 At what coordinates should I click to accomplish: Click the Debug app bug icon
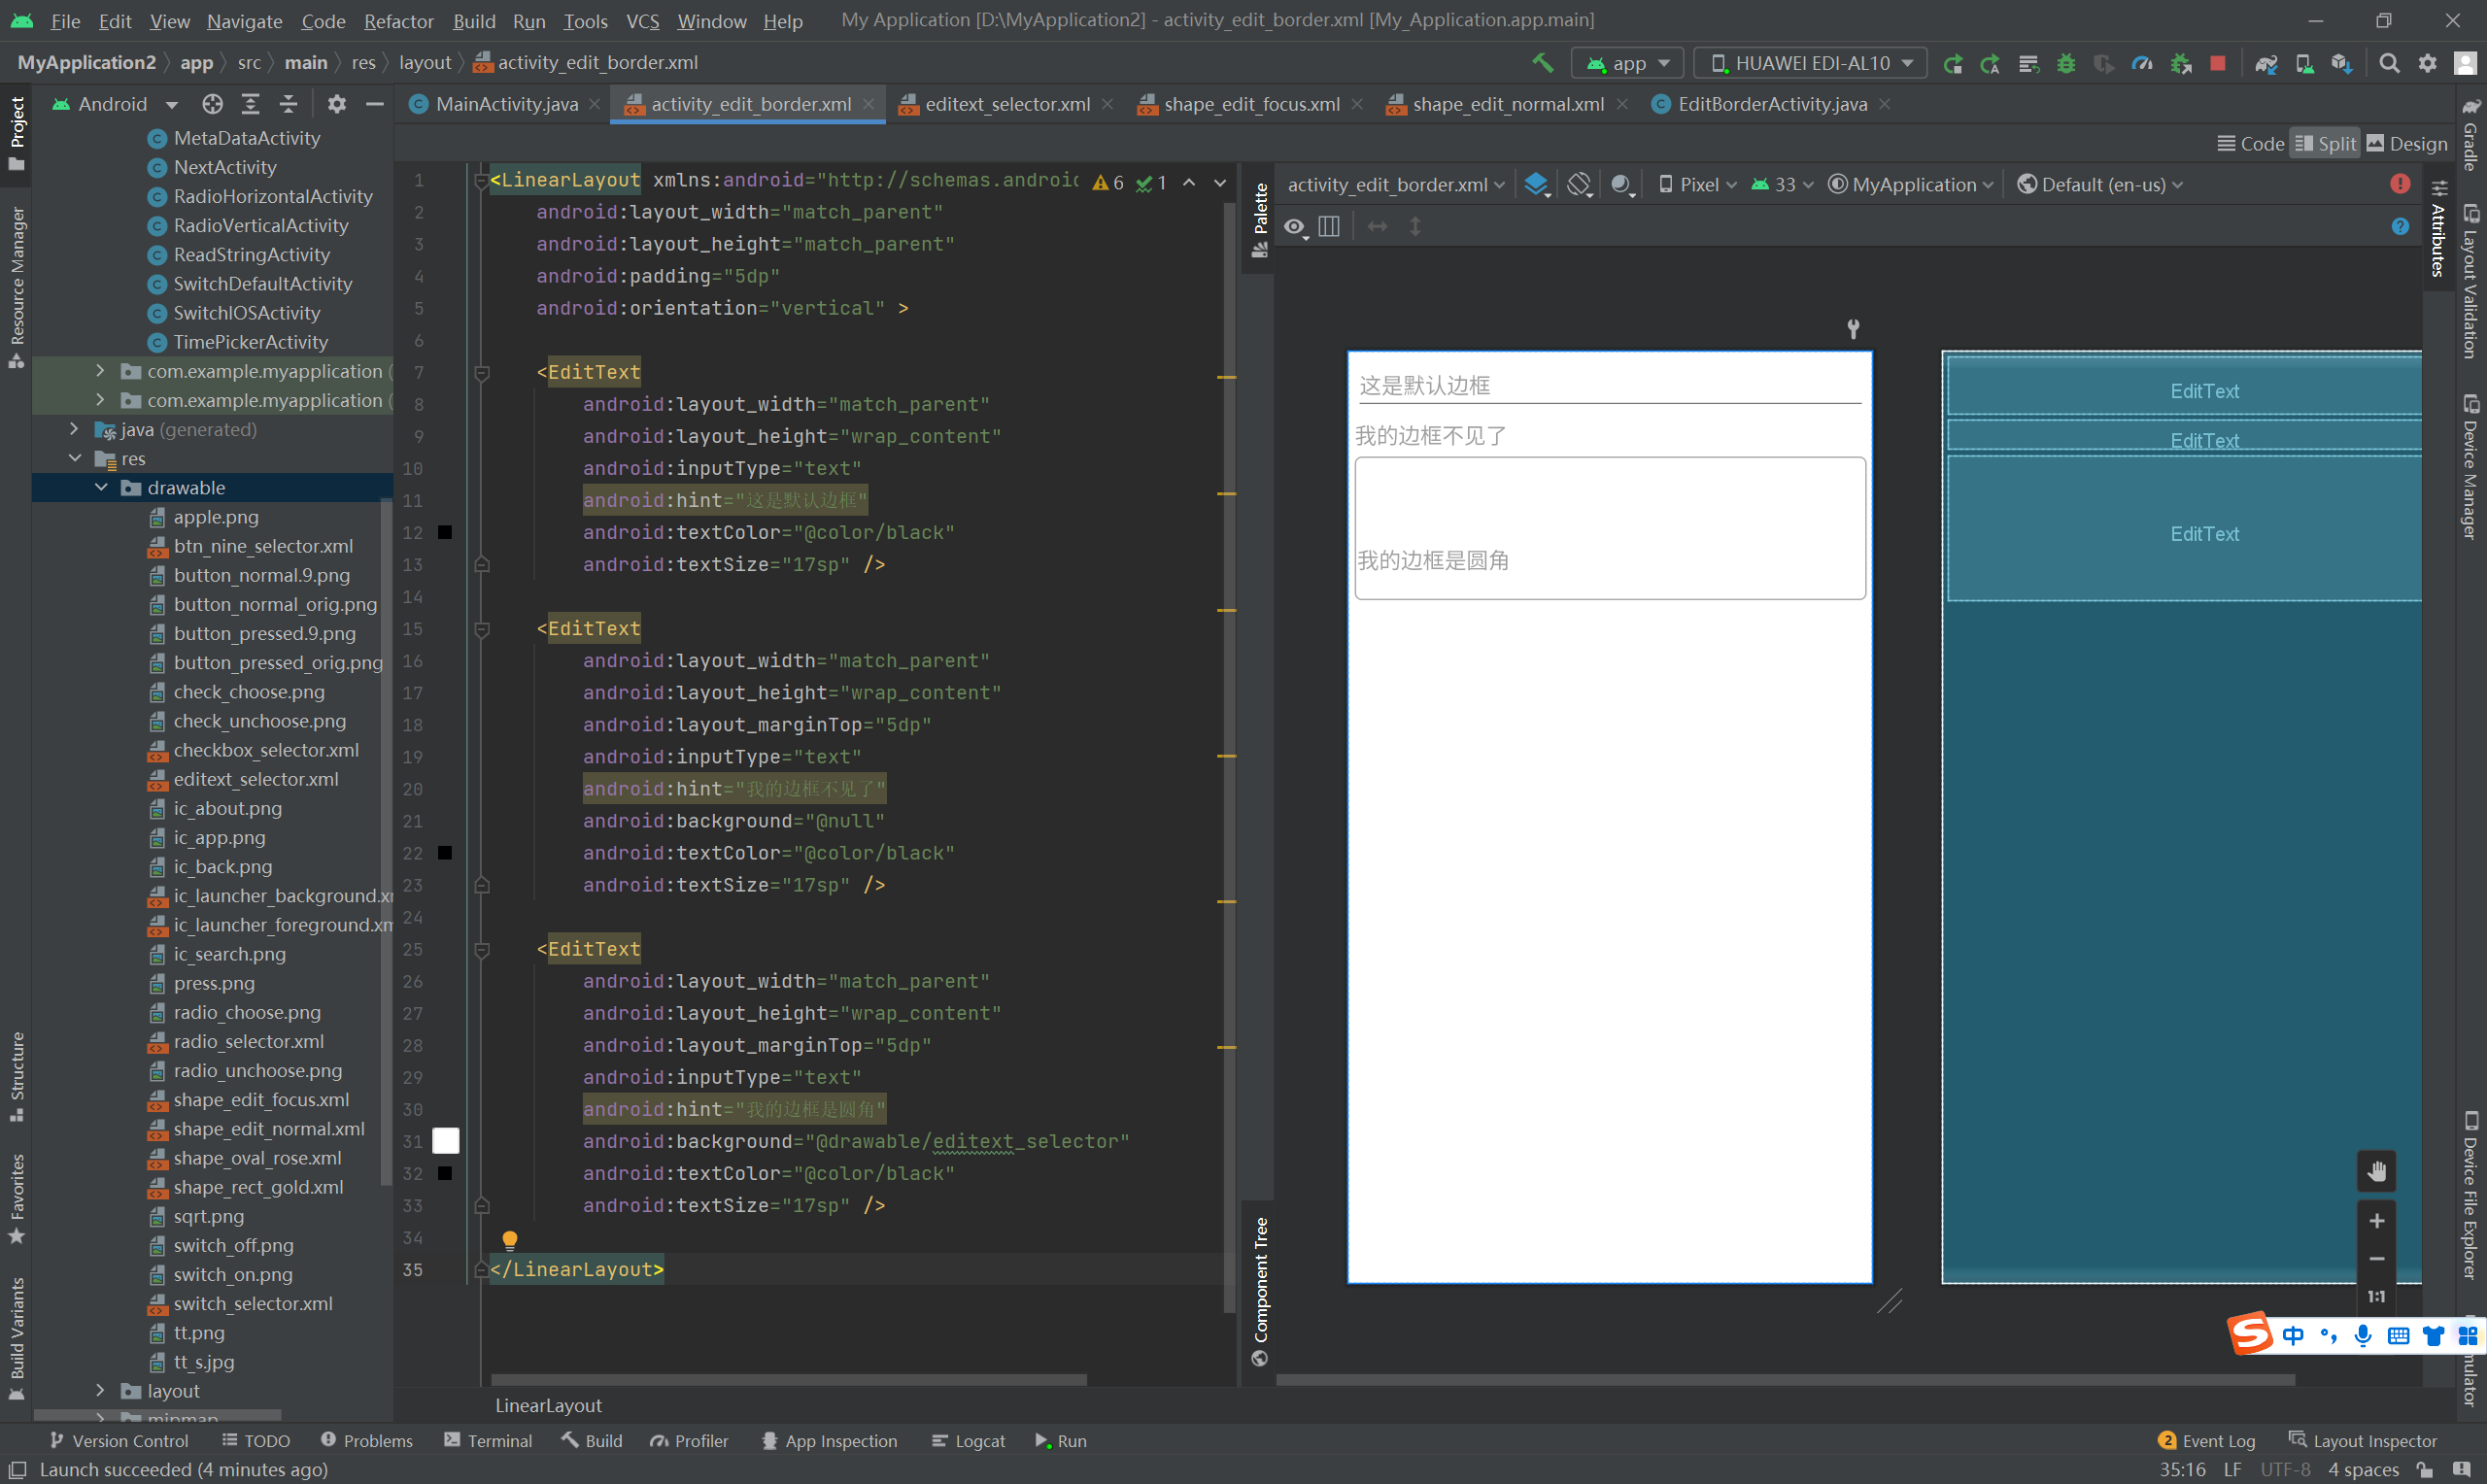pyautogui.click(x=2066, y=63)
